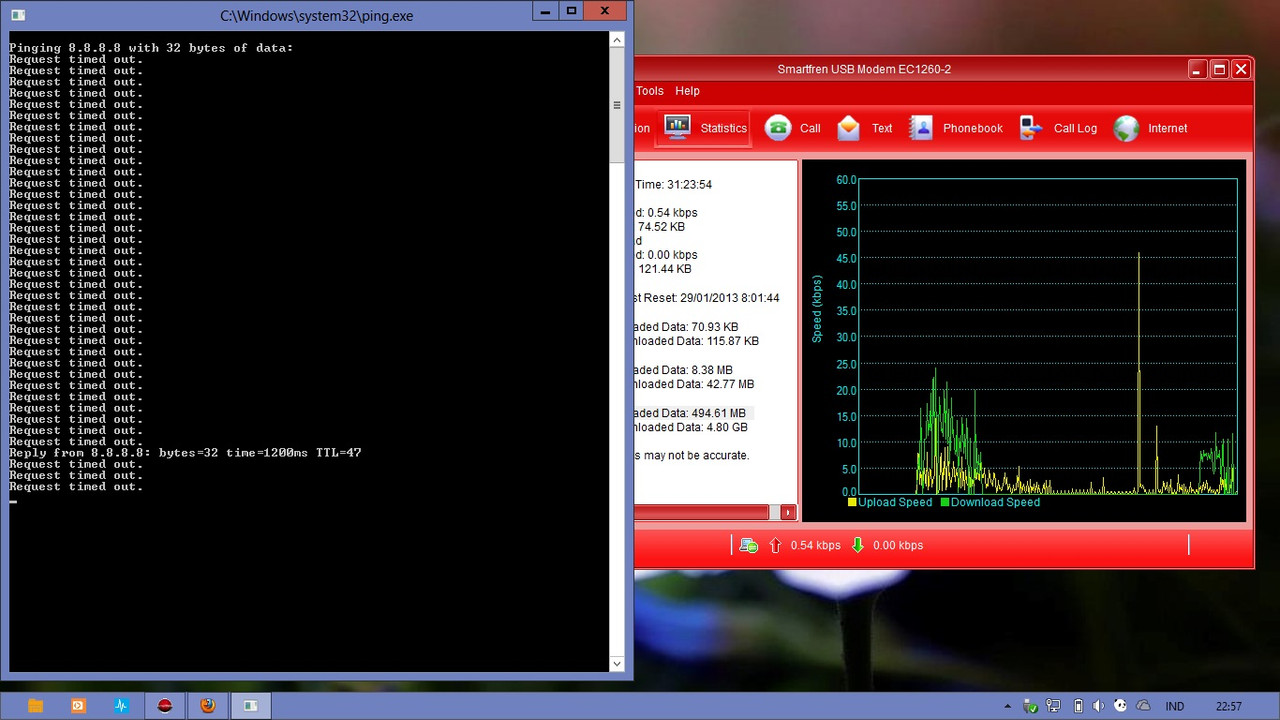
Task: Click the 'may not be accurate.' note
Action: click(x=692, y=455)
